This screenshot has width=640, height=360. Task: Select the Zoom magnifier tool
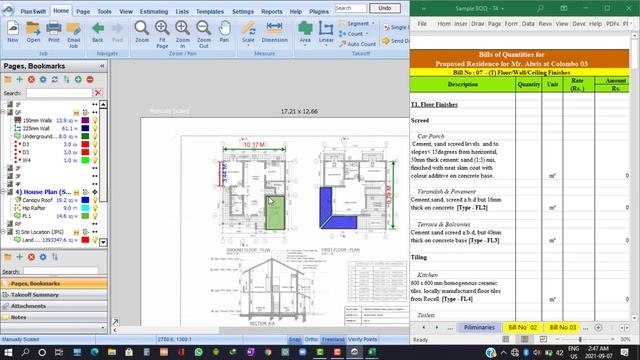[x=142, y=31]
